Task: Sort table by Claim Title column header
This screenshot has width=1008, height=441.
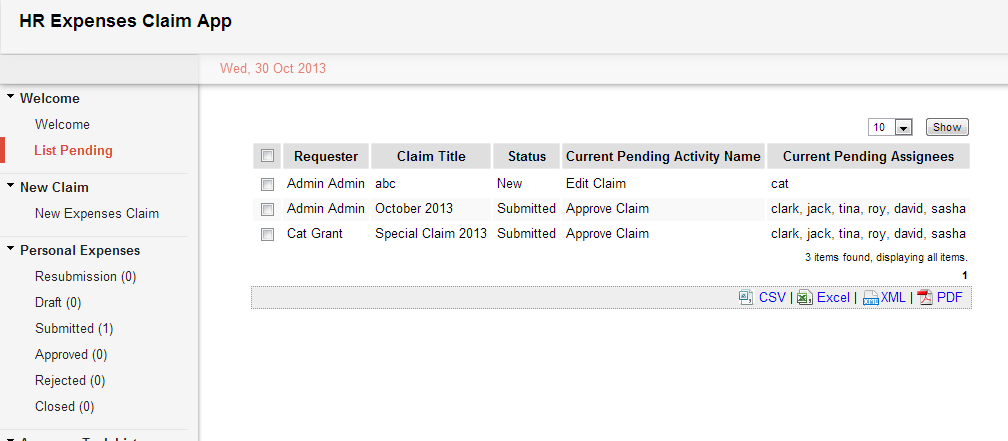Action: tap(431, 156)
